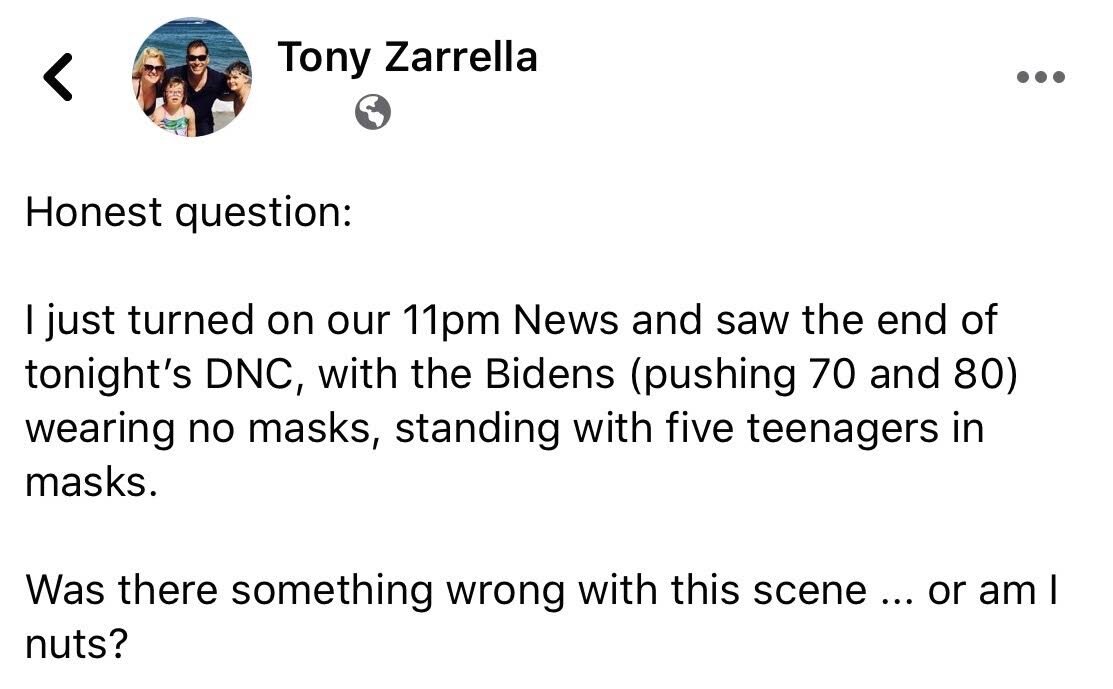Go back using the left chevron arrow
The height and width of the screenshot is (689, 1113).
(x=58, y=77)
